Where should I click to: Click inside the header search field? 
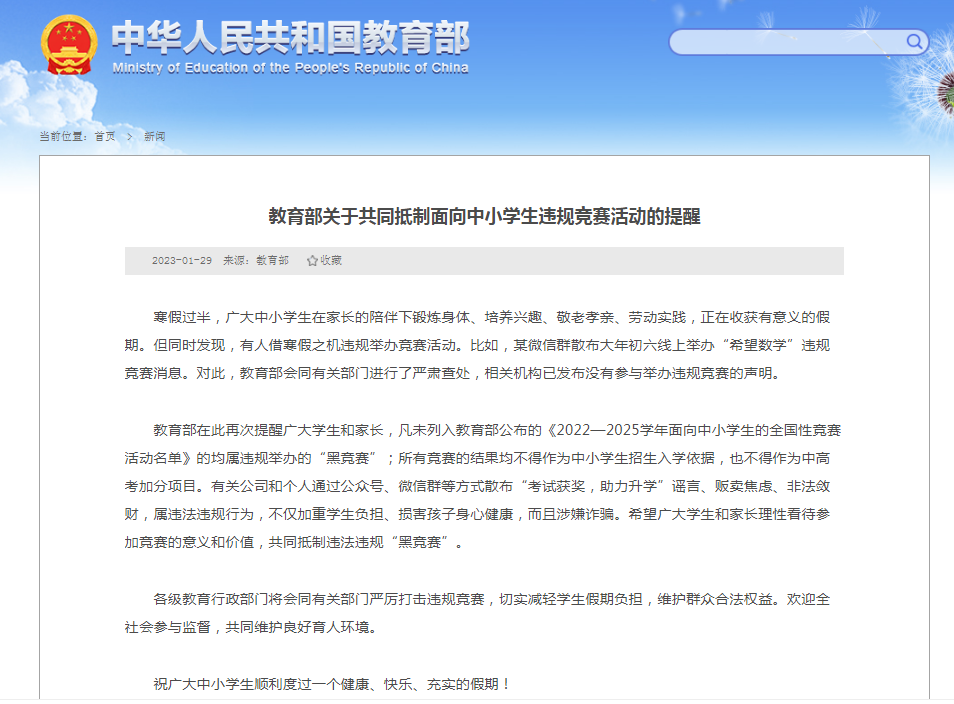click(x=785, y=42)
